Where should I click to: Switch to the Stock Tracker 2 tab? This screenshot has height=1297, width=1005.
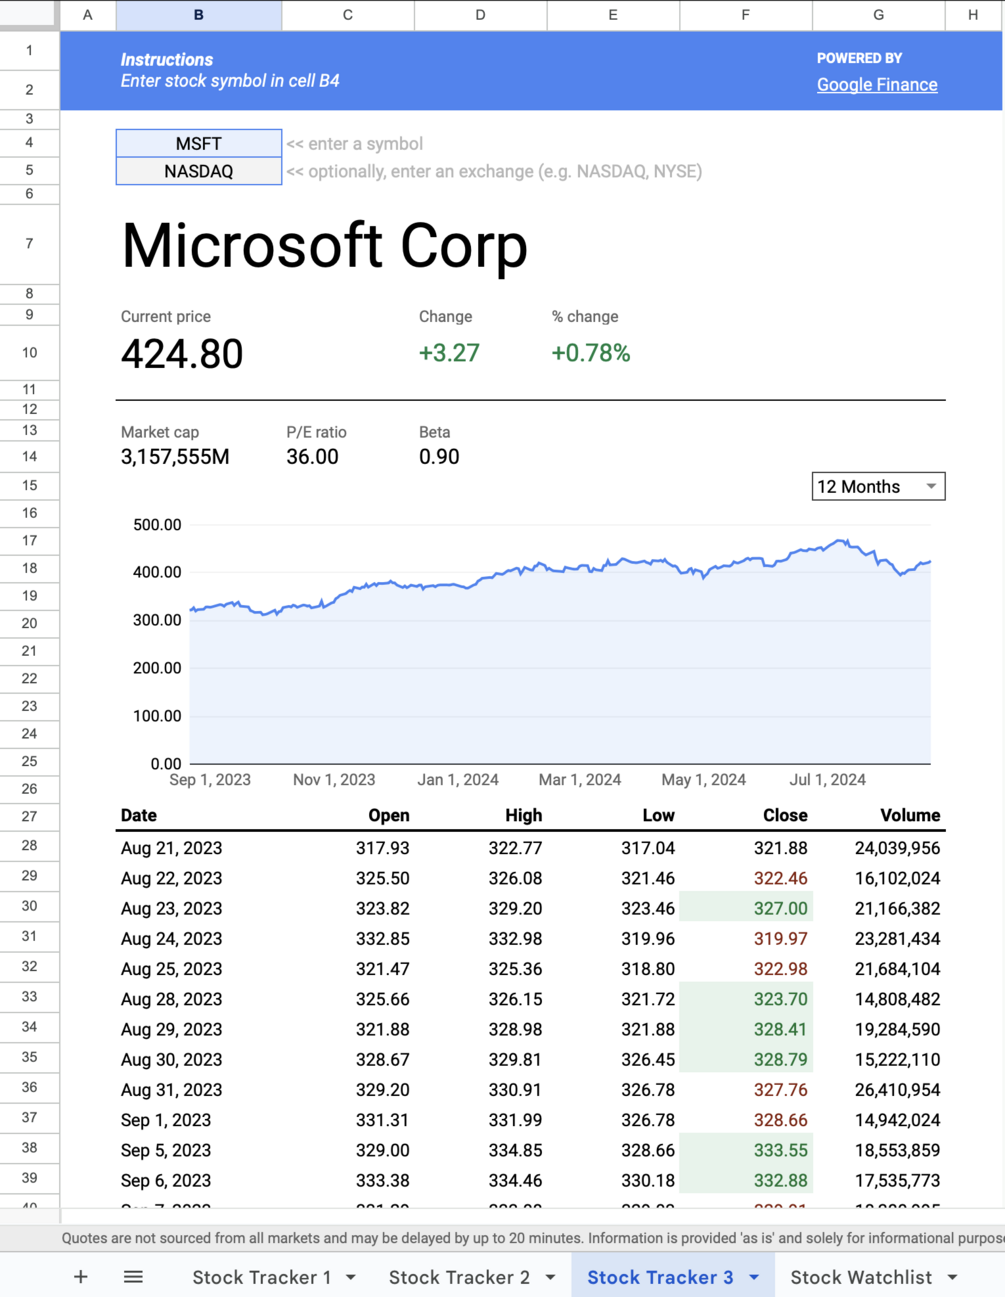459,1277
